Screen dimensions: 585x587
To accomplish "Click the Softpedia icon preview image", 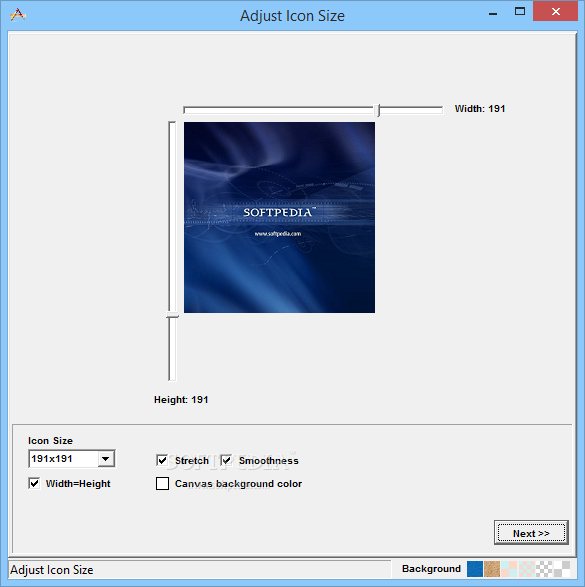I will click(x=279, y=218).
